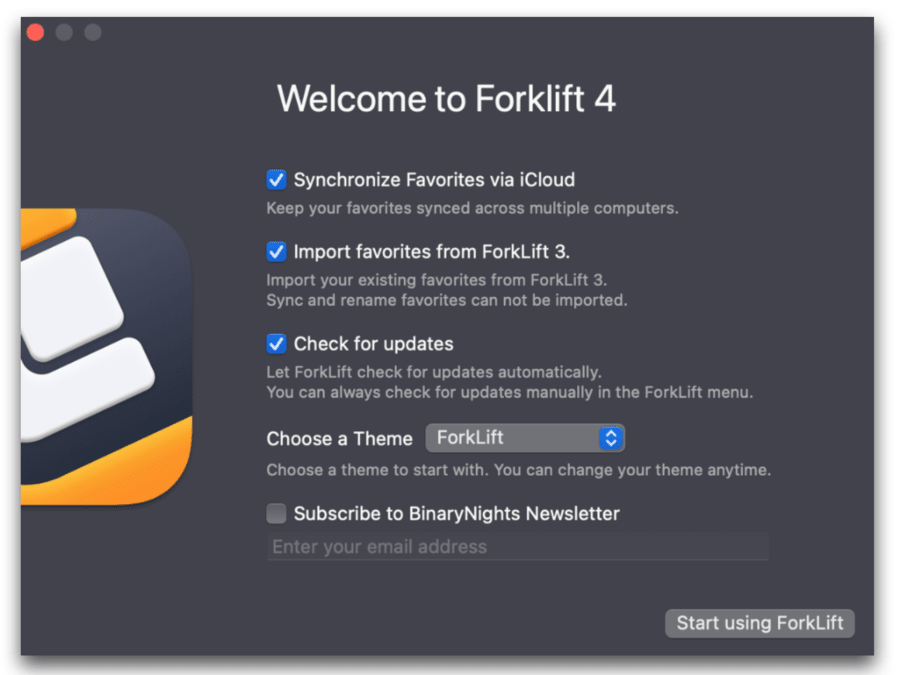
Task: Click the checkmark on the updates checkbox
Action: click(276, 344)
